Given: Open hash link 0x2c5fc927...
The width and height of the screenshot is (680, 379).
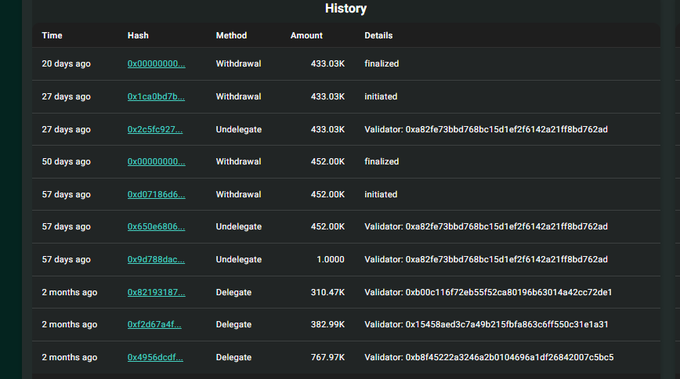Looking at the screenshot, I should [155, 130].
